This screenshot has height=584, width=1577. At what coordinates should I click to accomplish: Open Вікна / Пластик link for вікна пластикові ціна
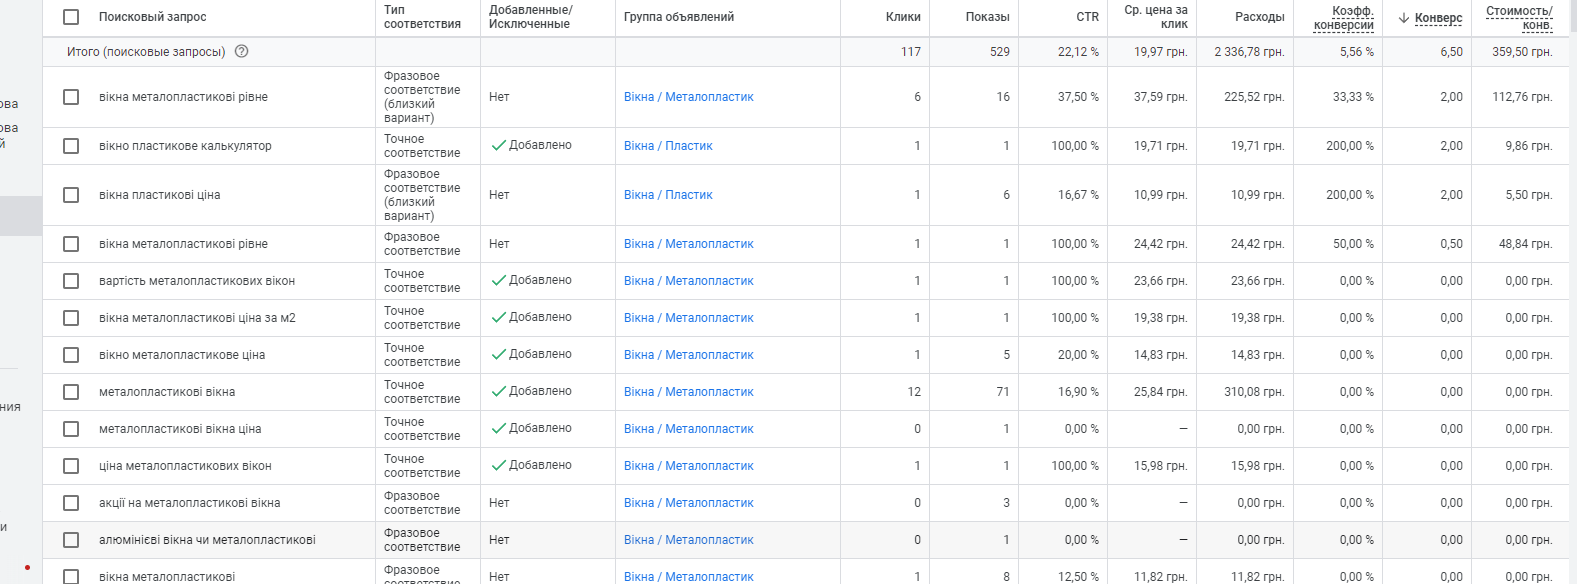(x=668, y=195)
